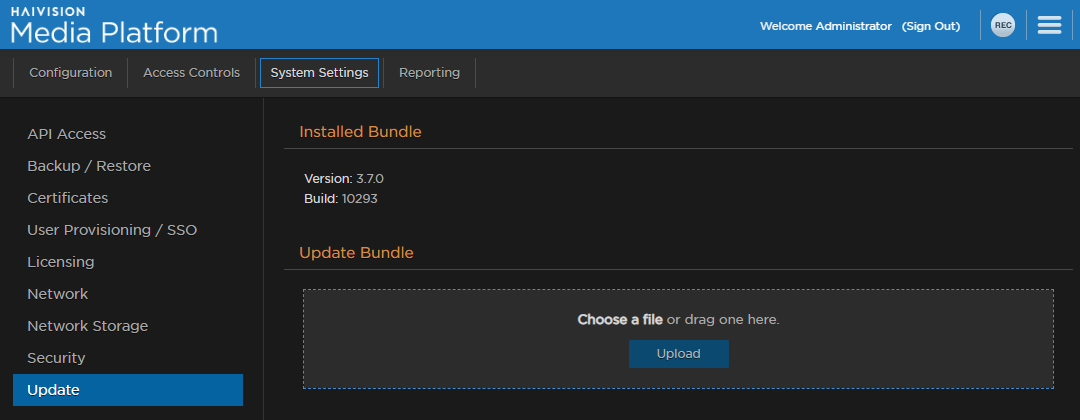
Task: Click the REC record icon
Action: coord(1002,26)
